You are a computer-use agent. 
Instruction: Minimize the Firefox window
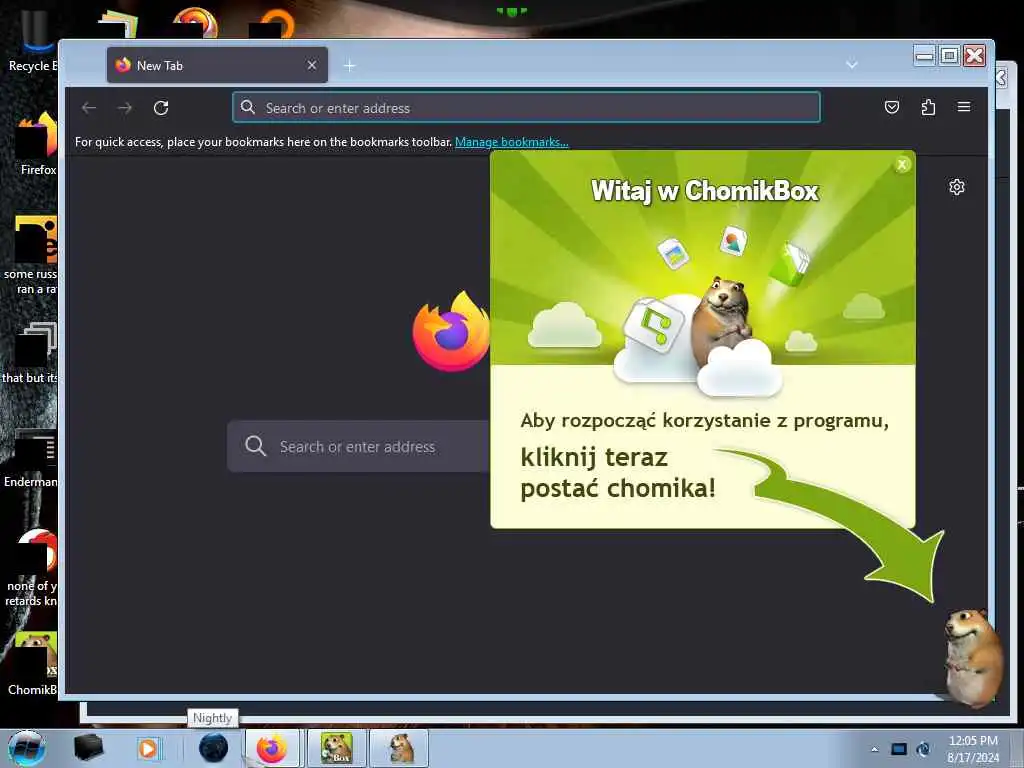(x=925, y=56)
